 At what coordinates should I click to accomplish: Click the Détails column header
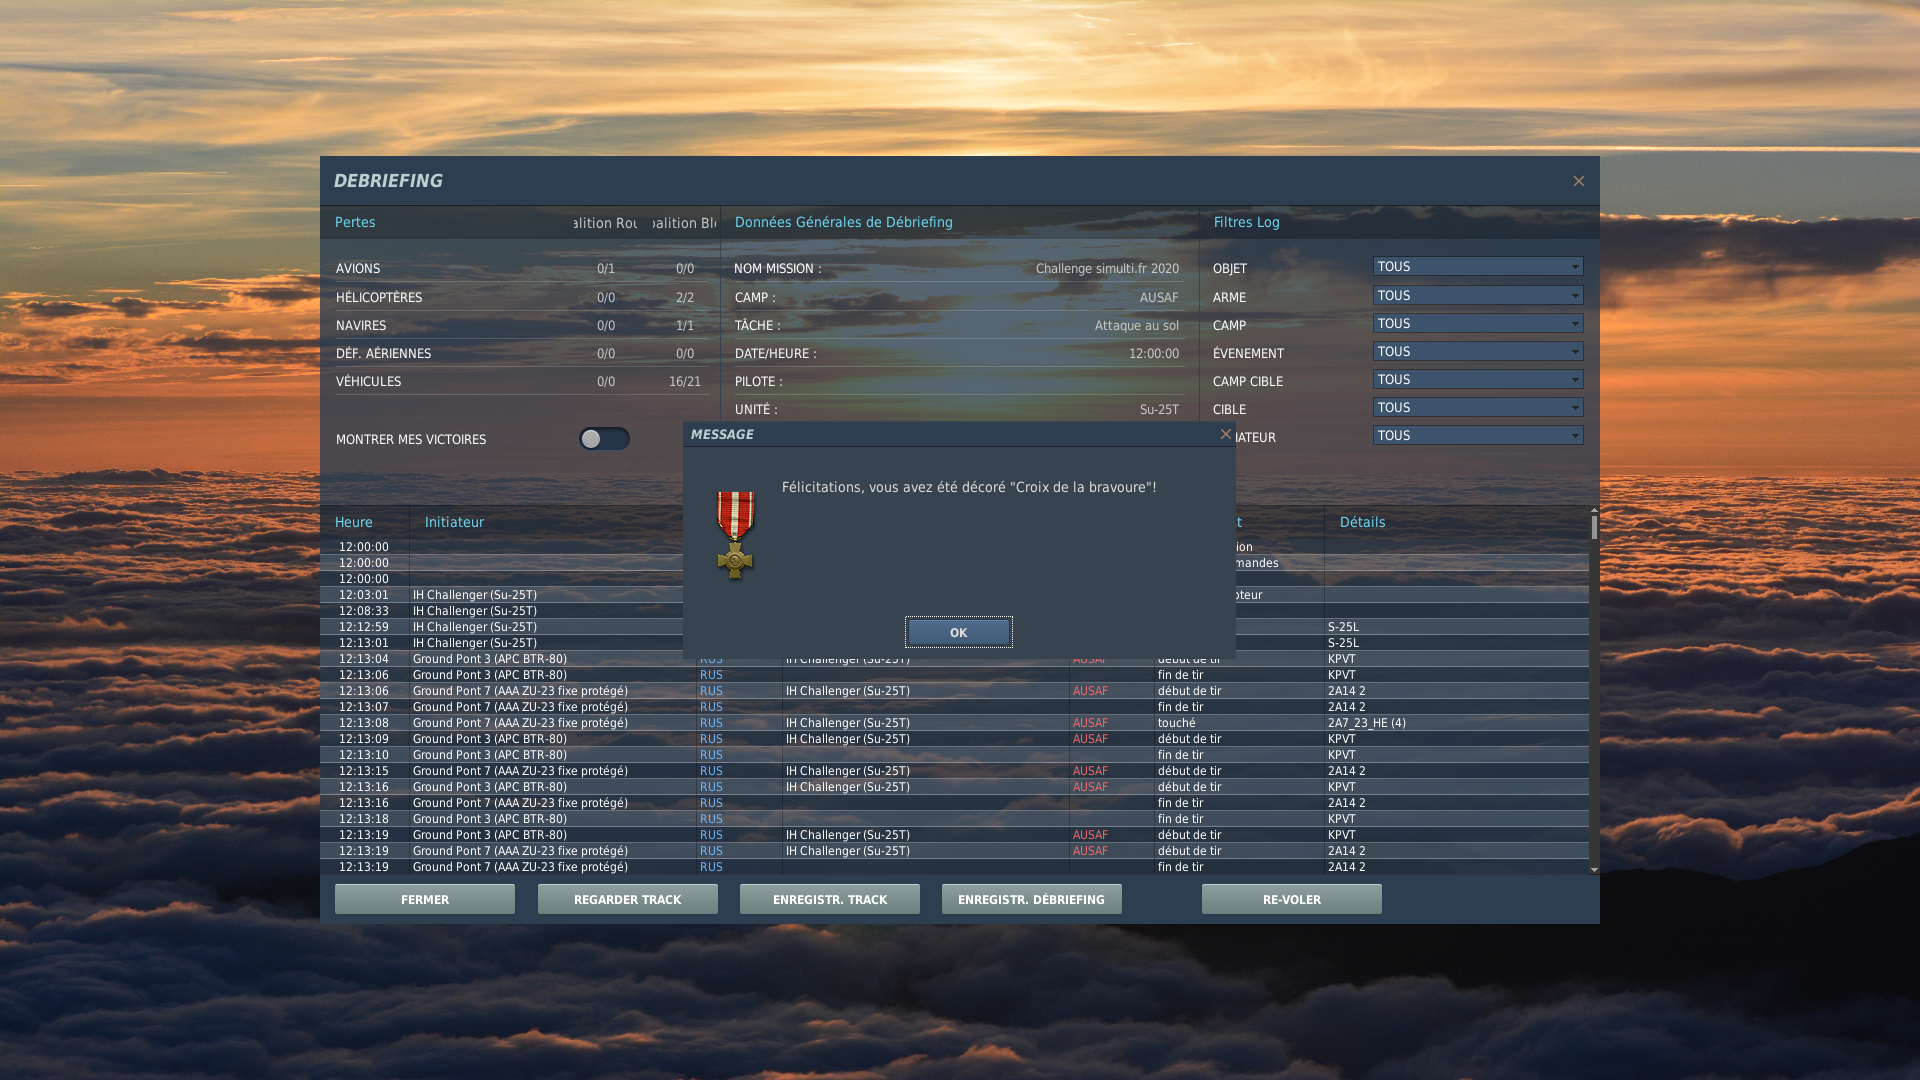[x=1362, y=522]
